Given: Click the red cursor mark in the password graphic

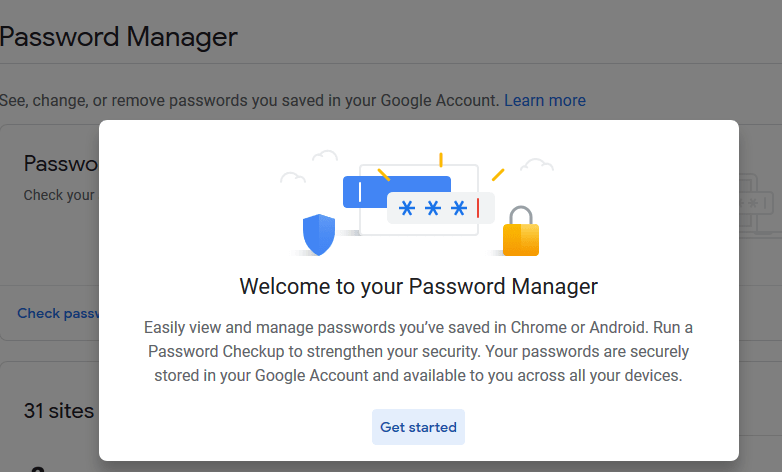Looking at the screenshot, I should pyautogui.click(x=478, y=208).
